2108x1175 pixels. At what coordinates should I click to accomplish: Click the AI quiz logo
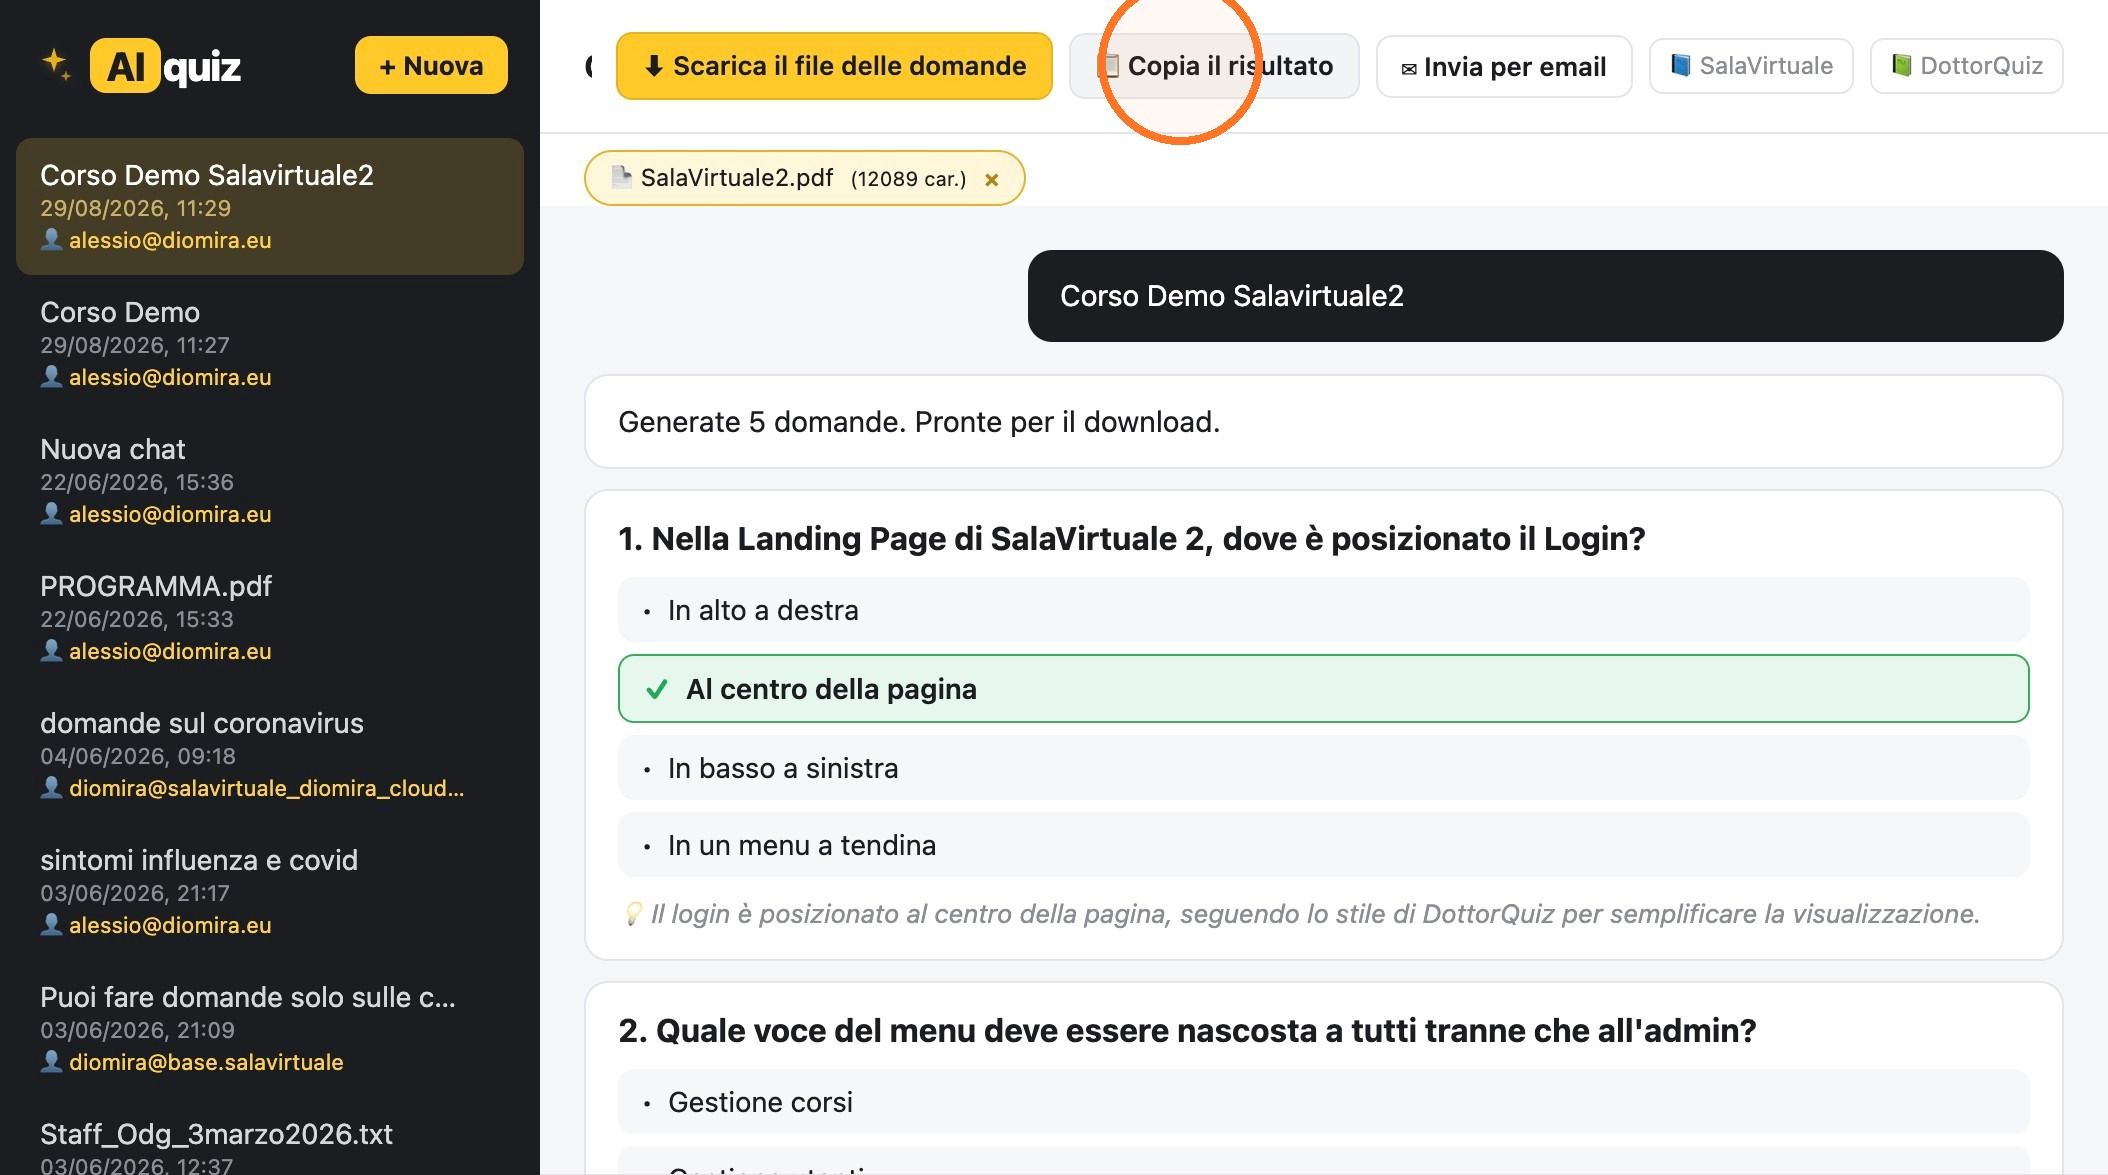(165, 66)
